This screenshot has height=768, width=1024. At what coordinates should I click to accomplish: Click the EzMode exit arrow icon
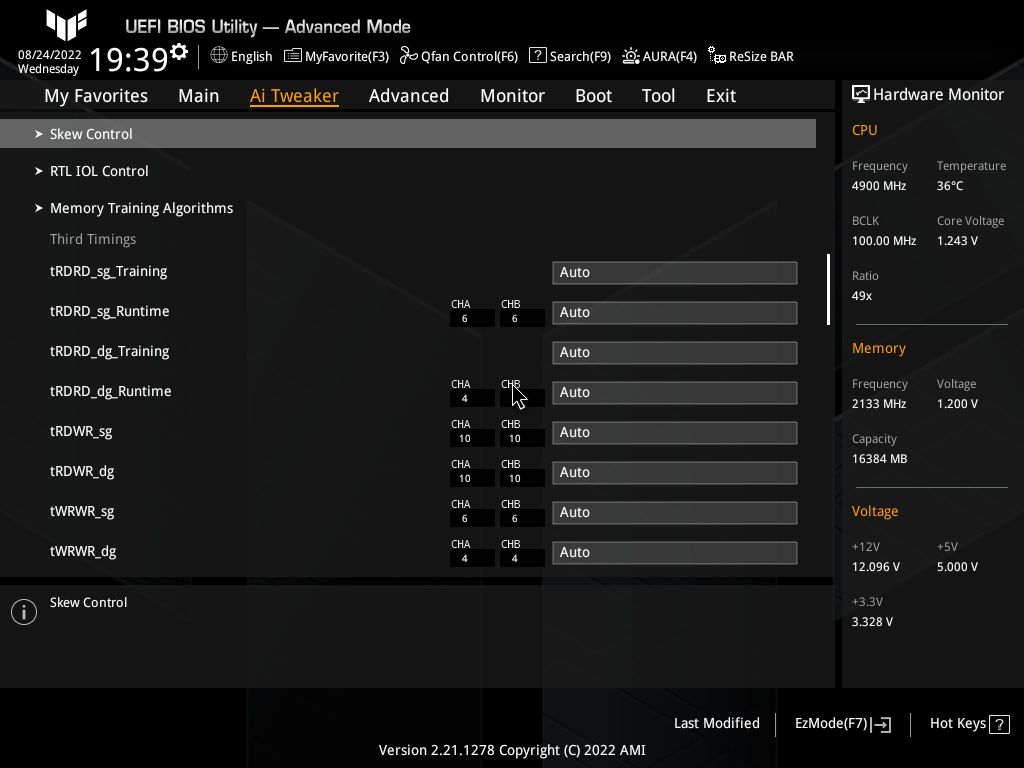click(881, 724)
